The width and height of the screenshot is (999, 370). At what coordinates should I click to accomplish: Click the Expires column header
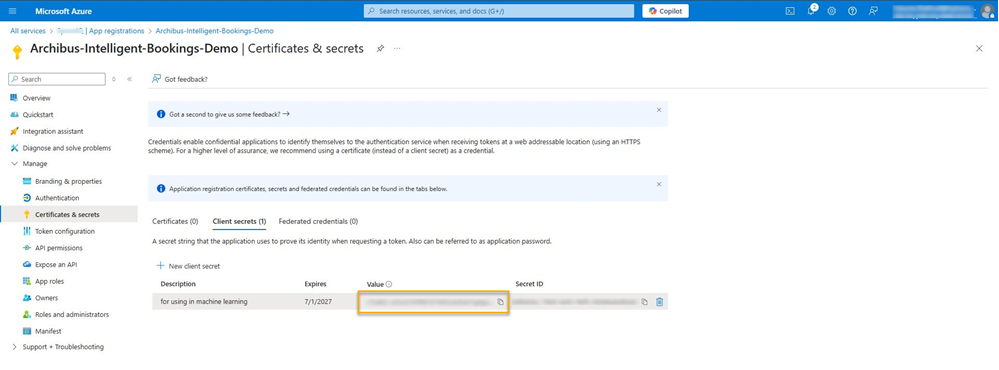(316, 283)
